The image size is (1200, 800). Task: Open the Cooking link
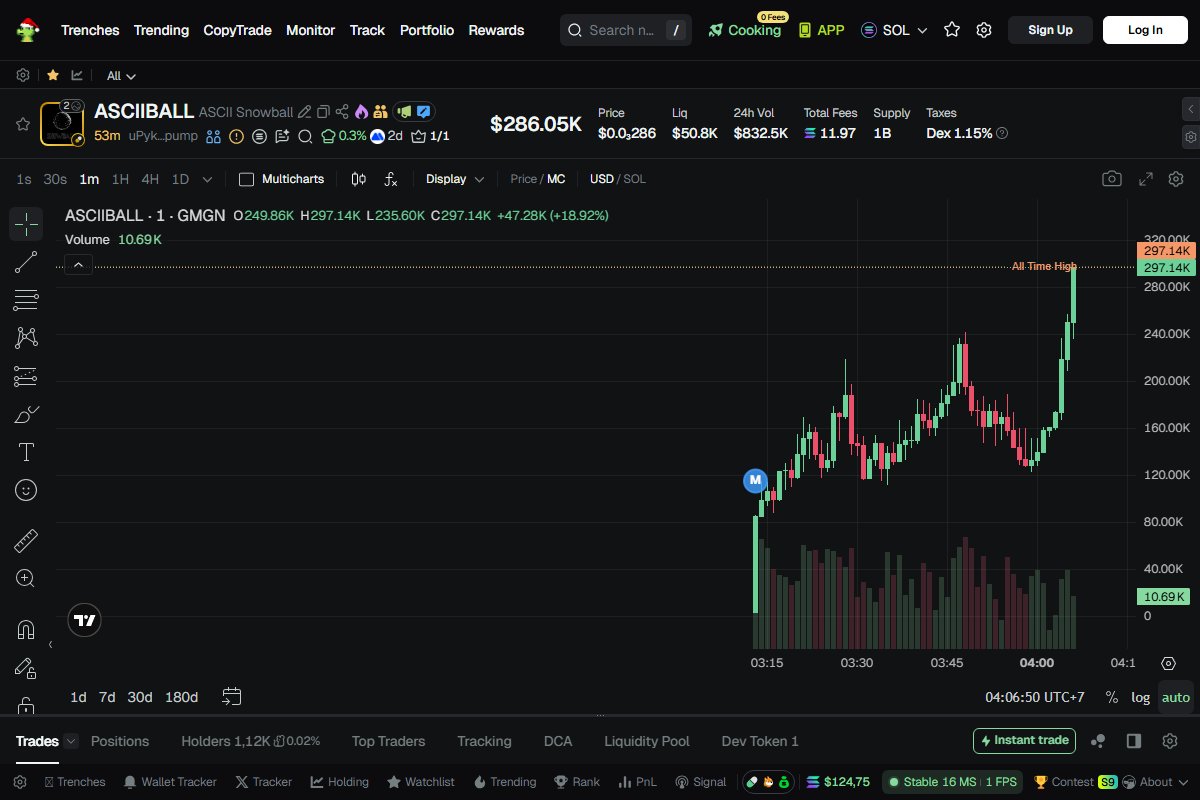coord(745,30)
